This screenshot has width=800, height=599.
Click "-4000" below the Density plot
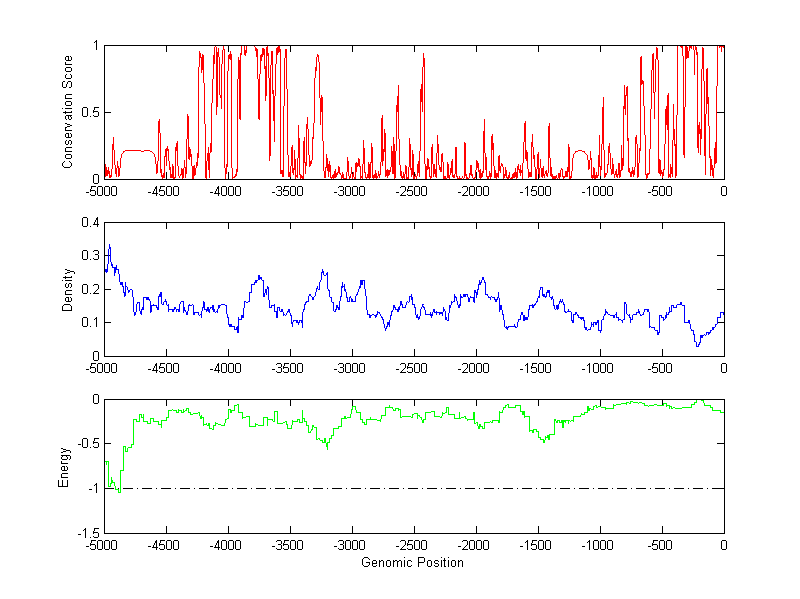click(226, 368)
